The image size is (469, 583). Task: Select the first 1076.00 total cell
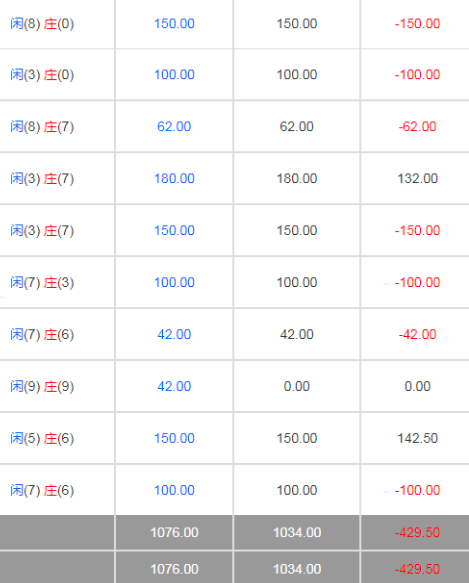coord(174,532)
